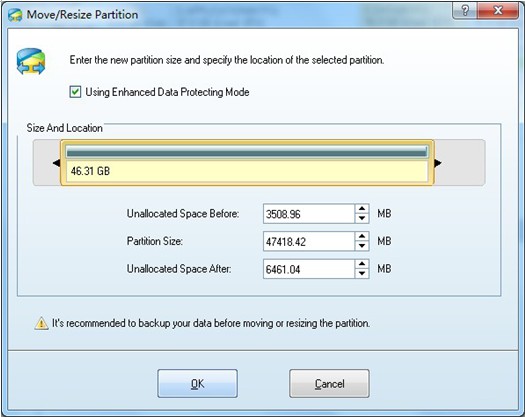Increase Unallocated Space Before value with up arrow
The width and height of the screenshot is (525, 417).
pos(362,209)
